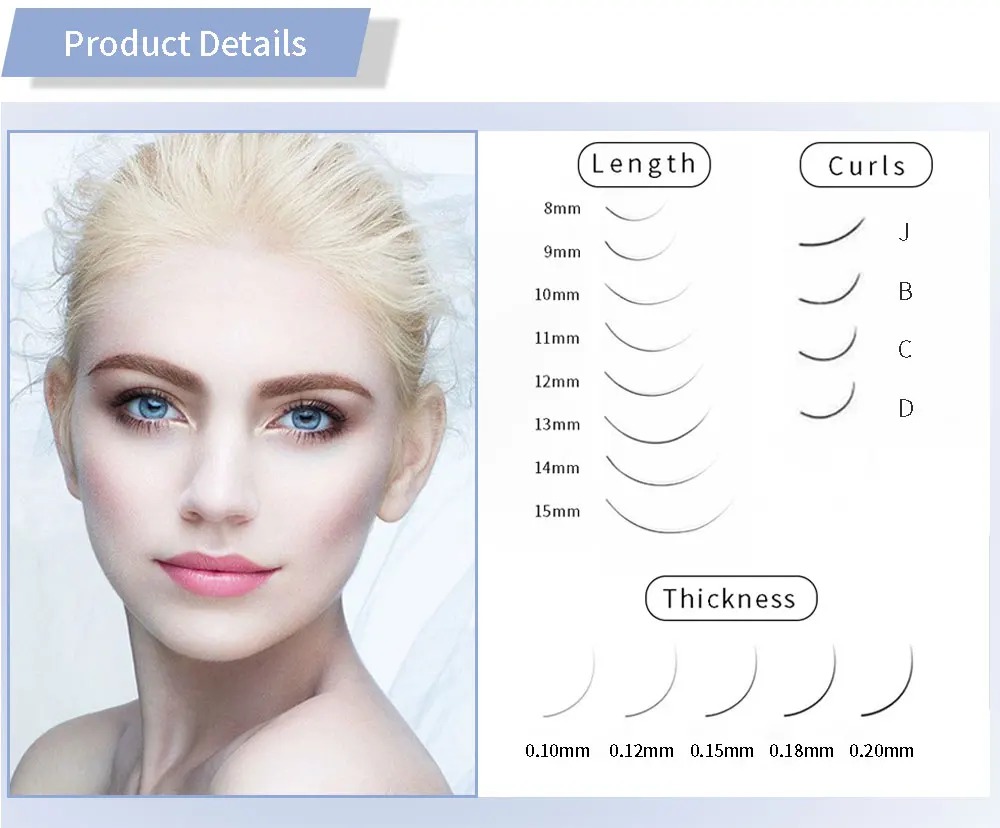Pick the 12mm length label
Screen dimensions: 1000x828
coord(557,381)
